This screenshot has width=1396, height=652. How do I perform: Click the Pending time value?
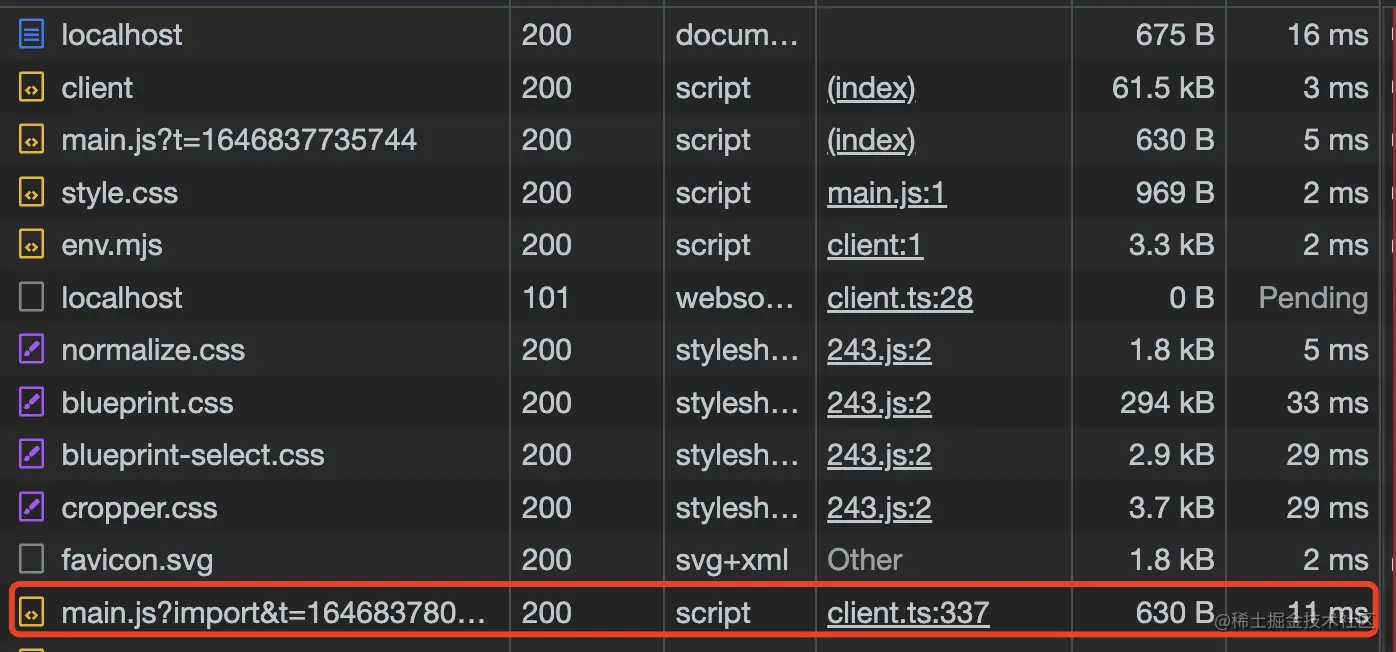[x=1313, y=298]
